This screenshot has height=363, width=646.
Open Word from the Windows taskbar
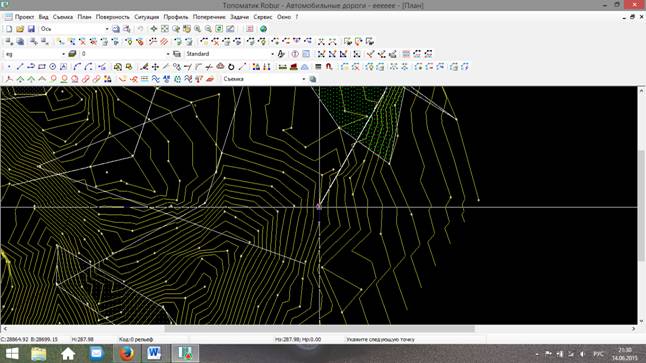click(154, 354)
